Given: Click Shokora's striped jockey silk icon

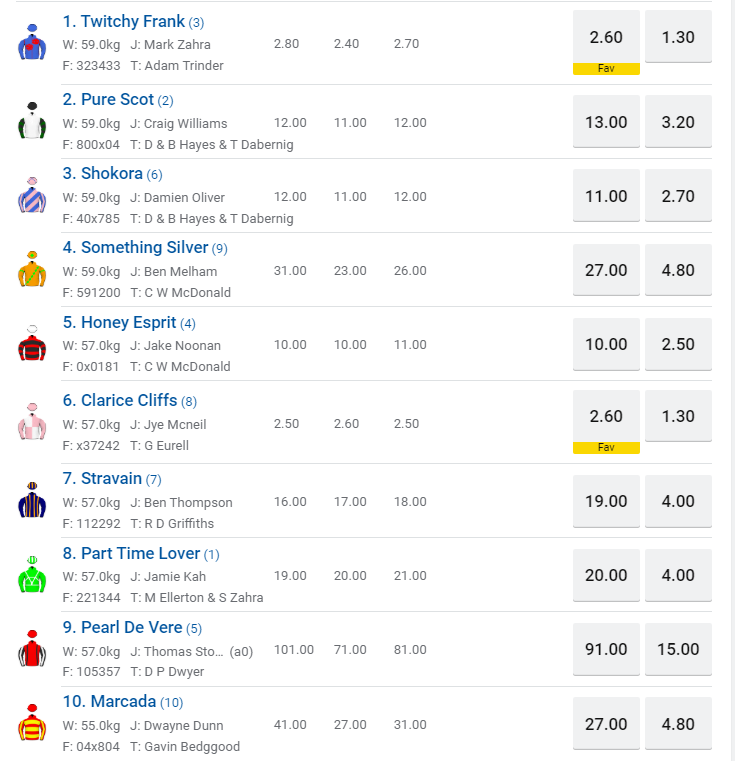Looking at the screenshot, I should [x=32, y=195].
